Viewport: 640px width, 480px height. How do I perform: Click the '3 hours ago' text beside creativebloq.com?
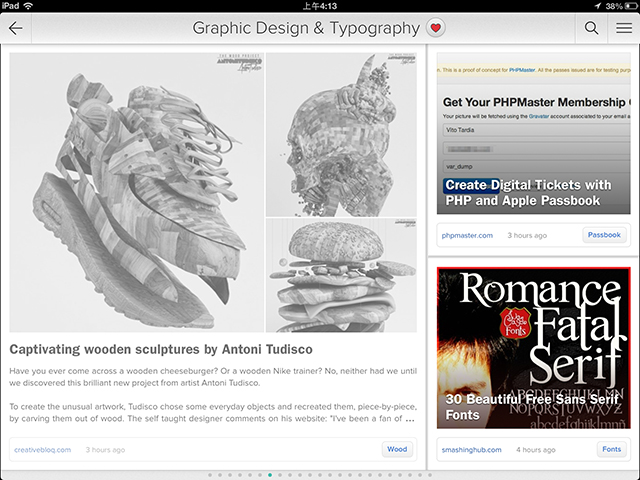tap(105, 450)
